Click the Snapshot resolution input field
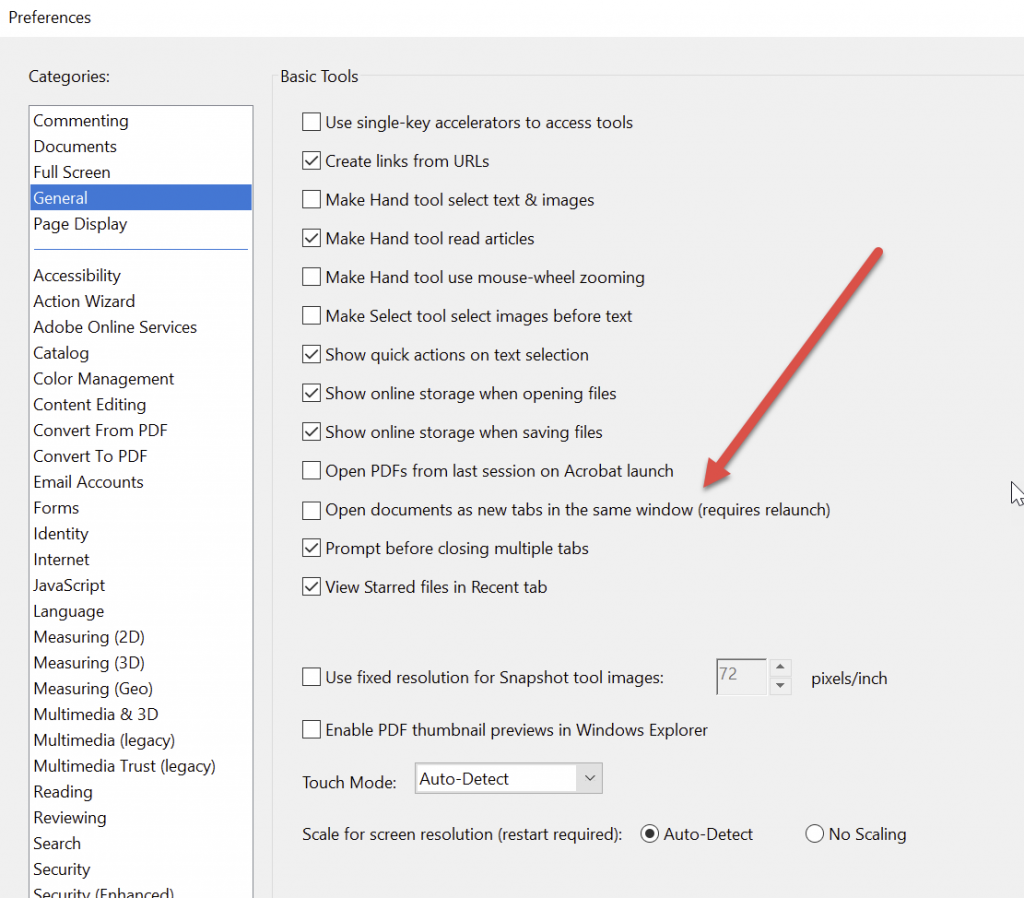1024x898 pixels. [x=740, y=676]
